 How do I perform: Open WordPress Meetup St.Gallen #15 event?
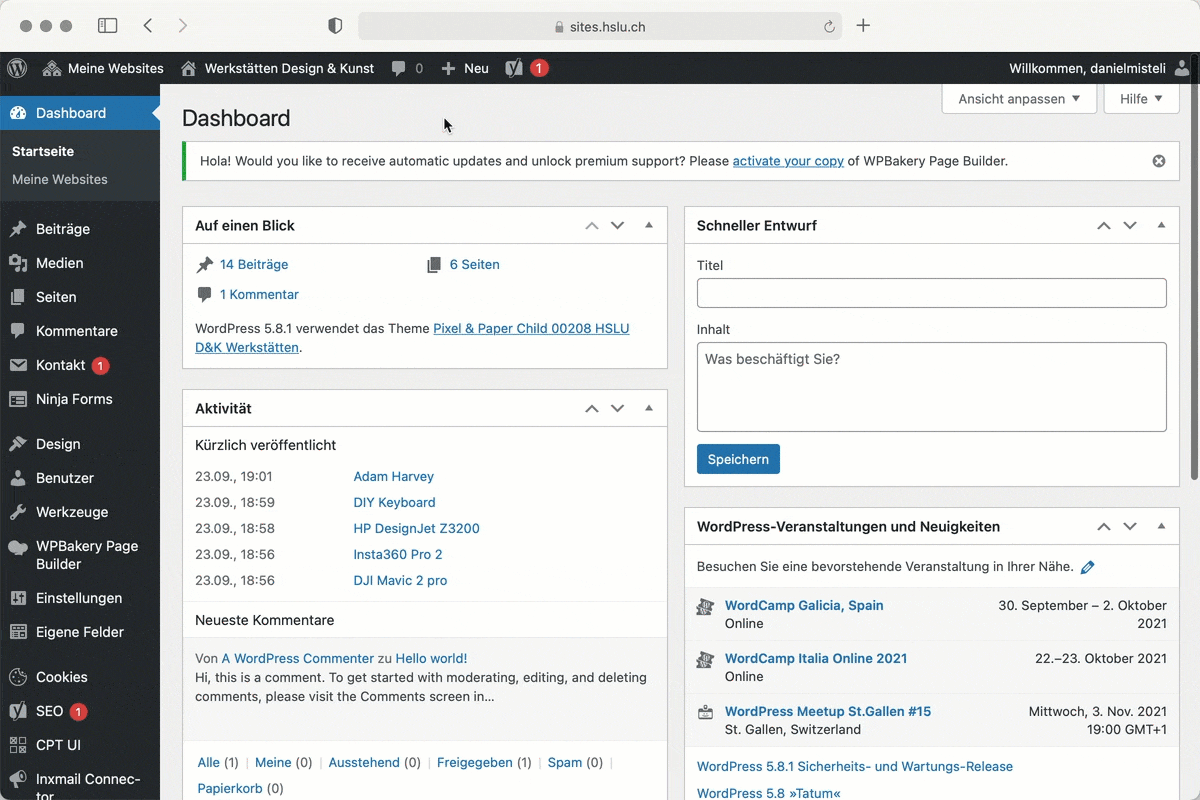[828, 712]
